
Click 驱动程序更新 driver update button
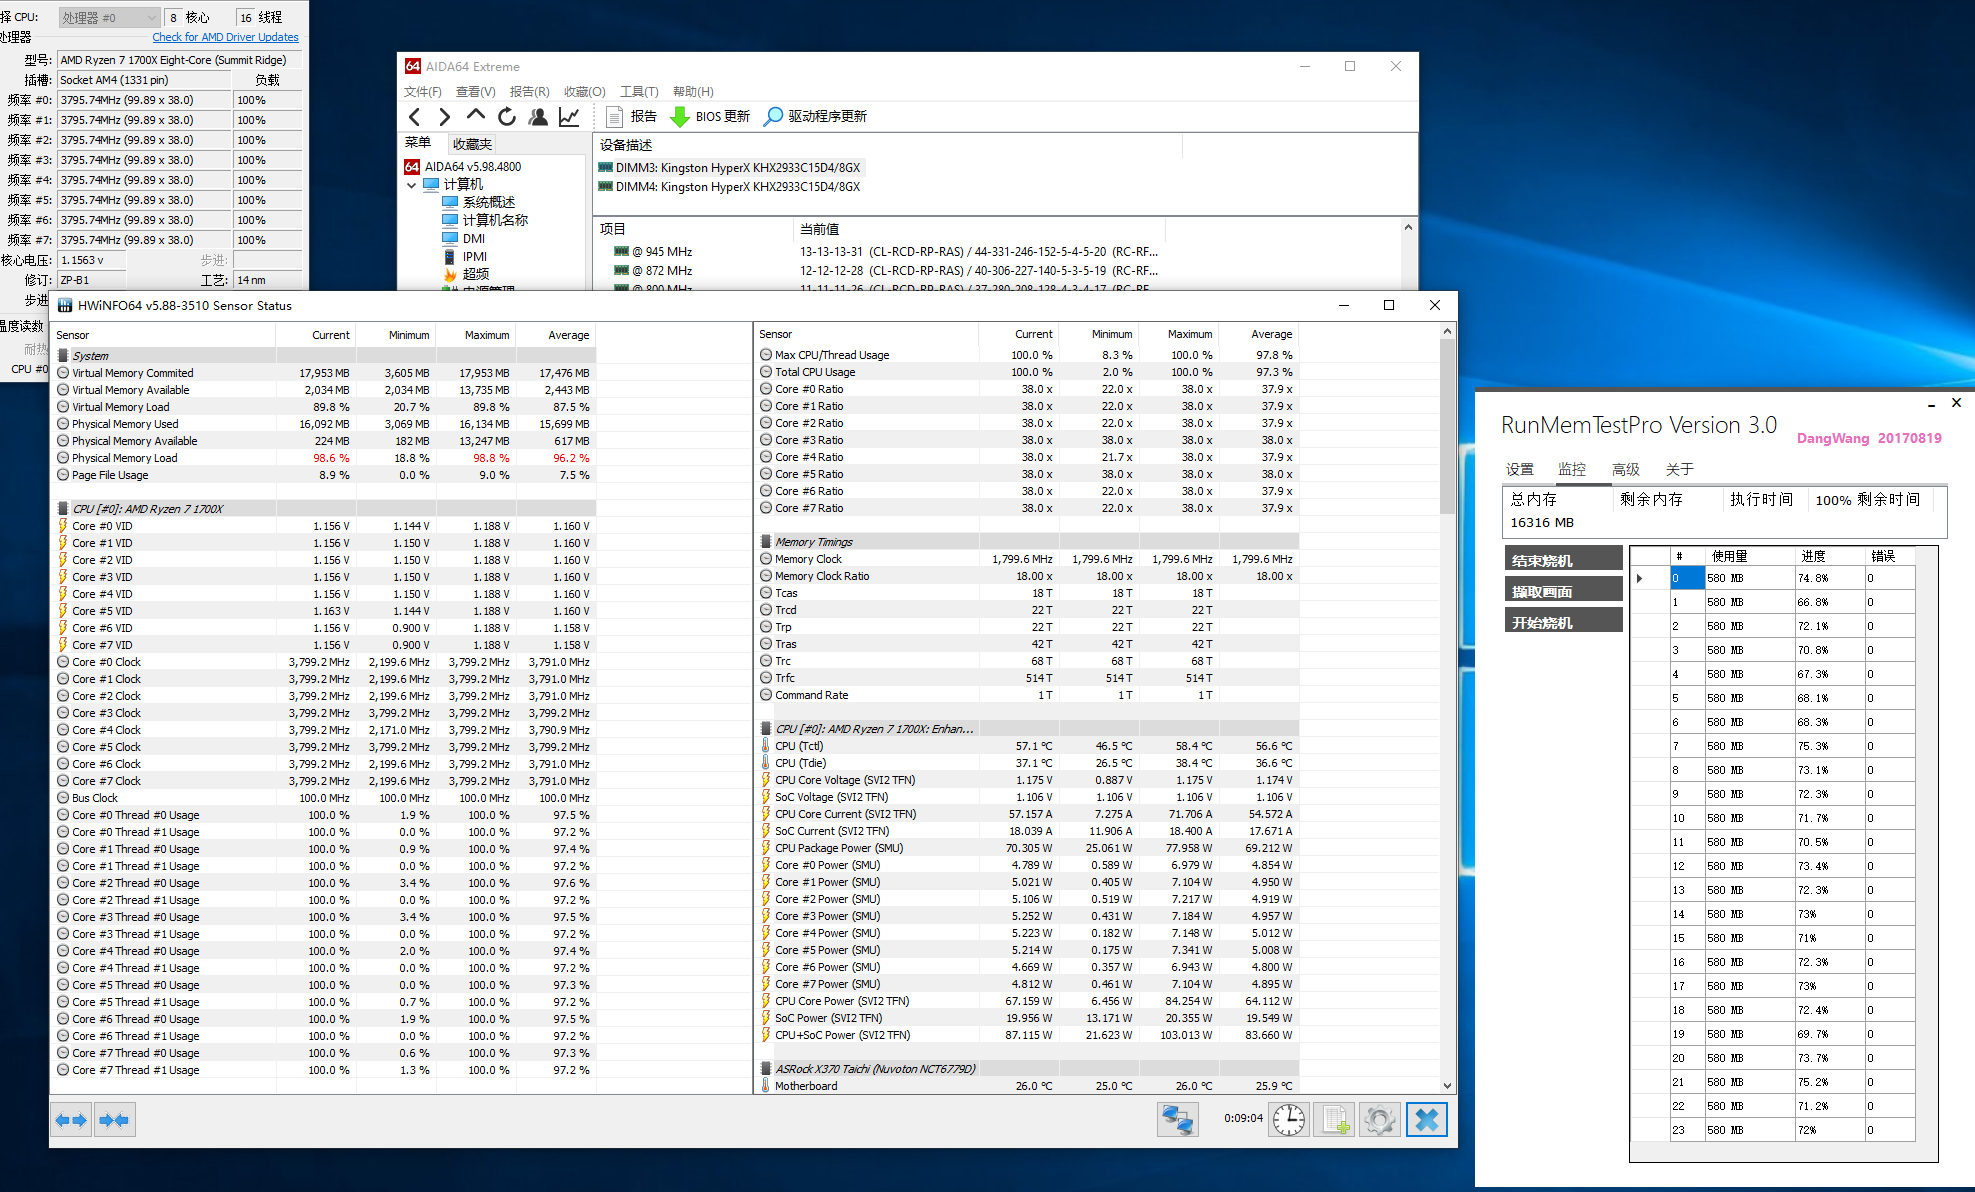pos(815,117)
